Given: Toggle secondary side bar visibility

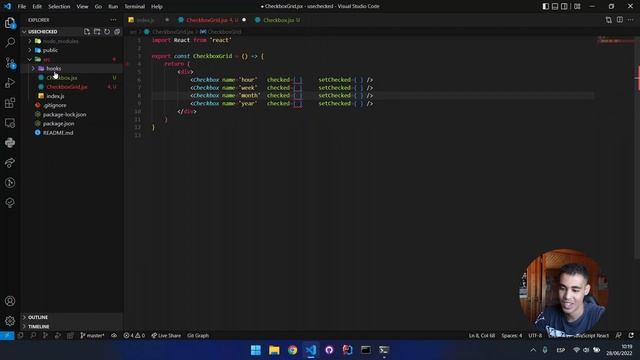Looking at the screenshot, I should coord(564,7).
